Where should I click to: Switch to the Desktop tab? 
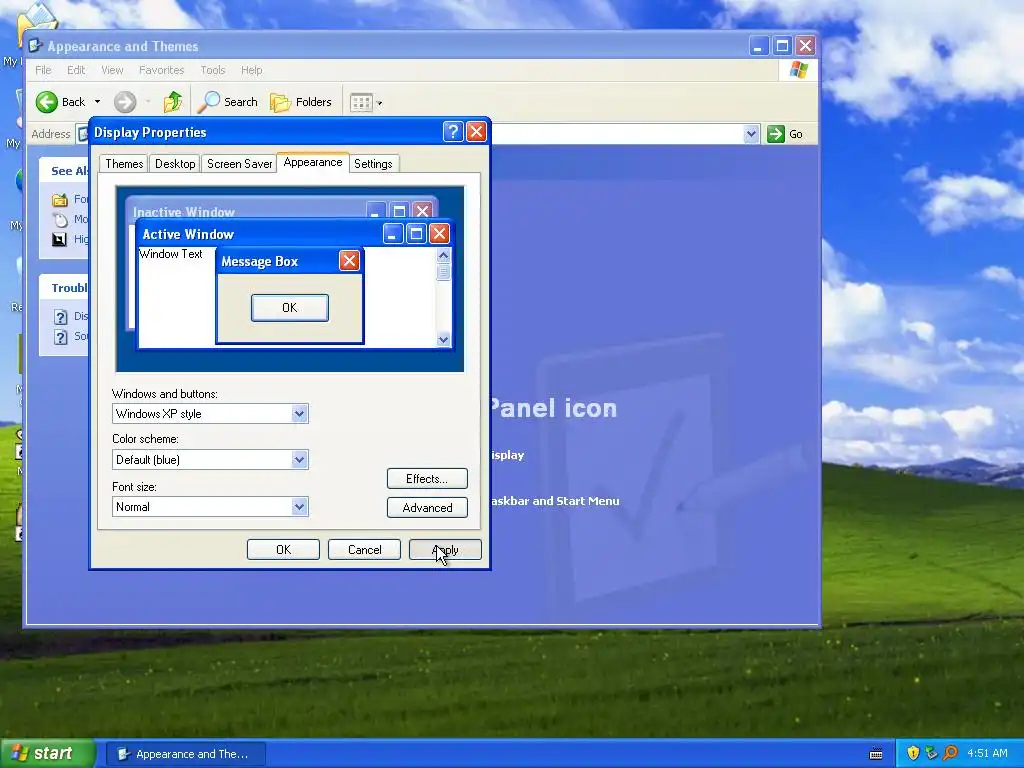[175, 164]
